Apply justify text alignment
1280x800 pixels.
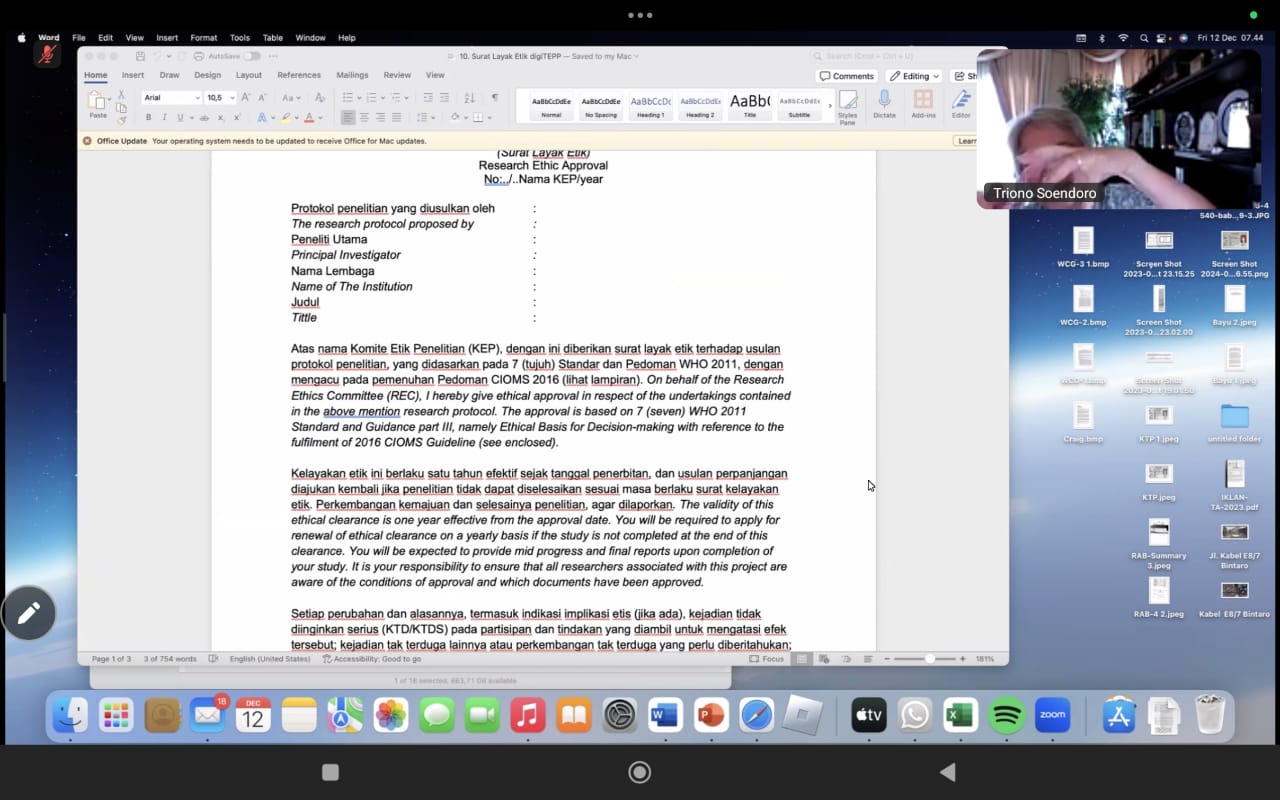click(398, 118)
